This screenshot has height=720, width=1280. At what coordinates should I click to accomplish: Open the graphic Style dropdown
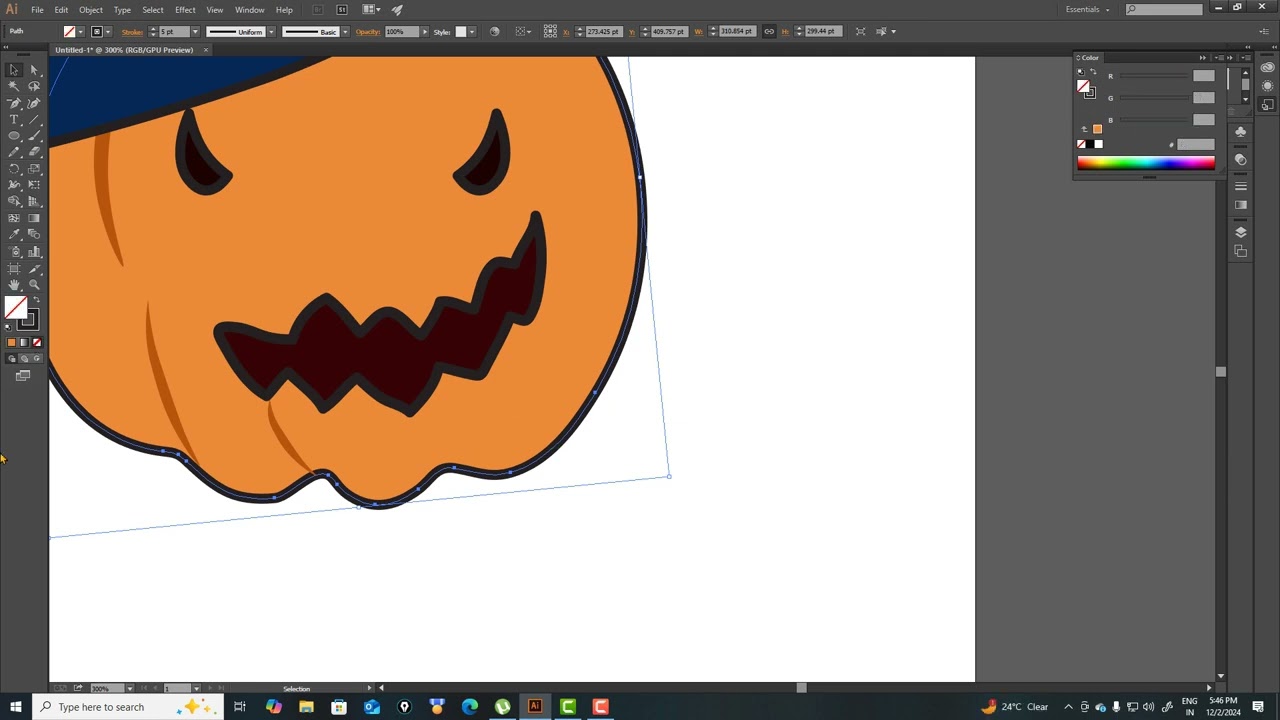[x=472, y=32]
